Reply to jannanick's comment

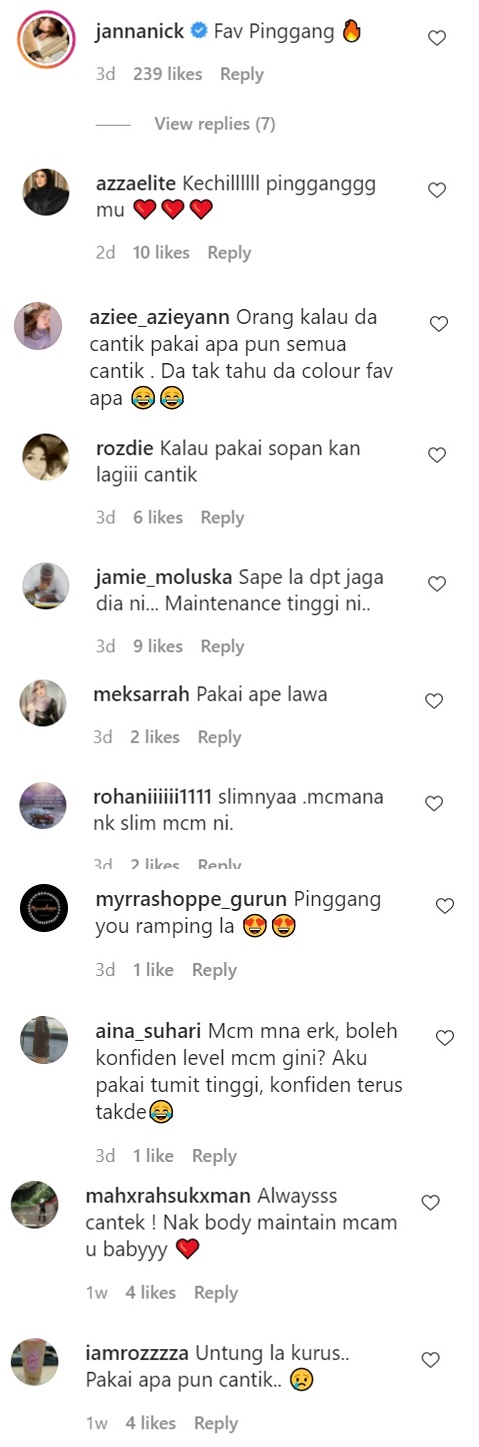pos(242,74)
